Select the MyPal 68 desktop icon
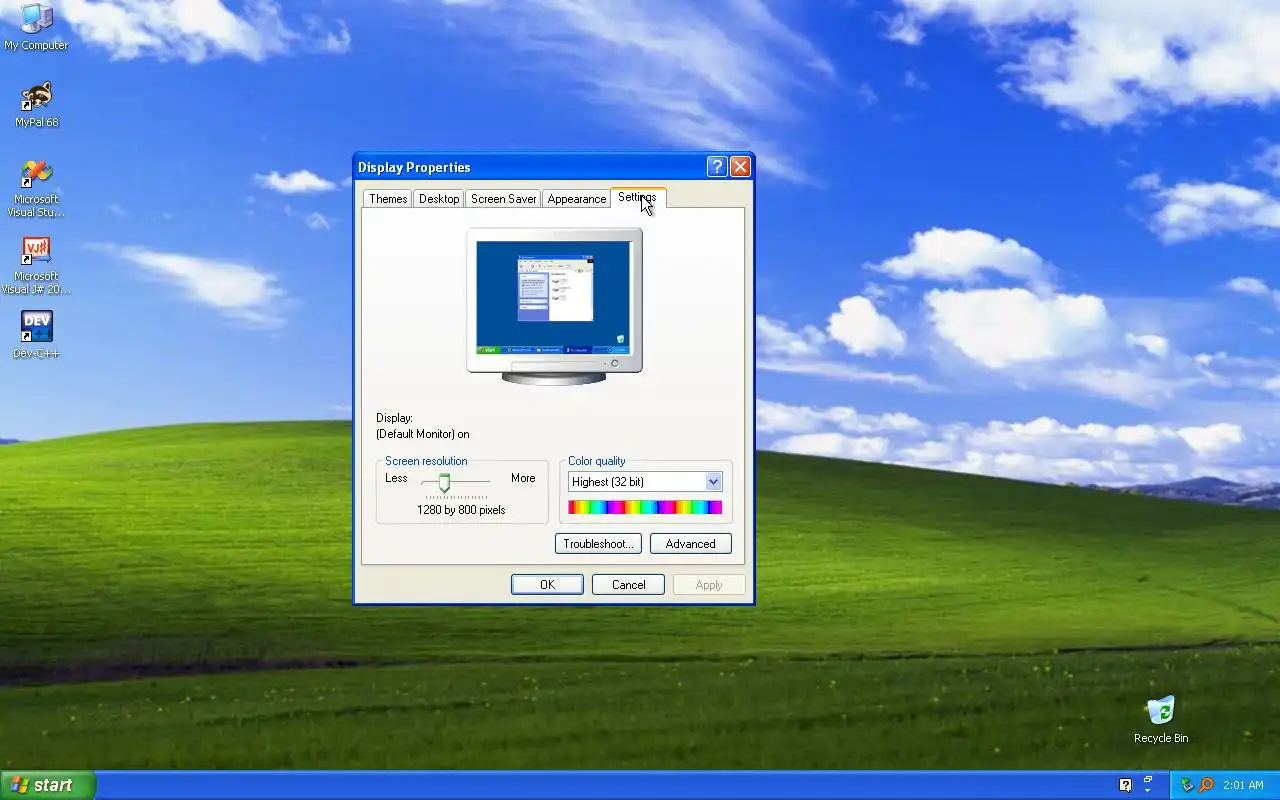 point(36,104)
